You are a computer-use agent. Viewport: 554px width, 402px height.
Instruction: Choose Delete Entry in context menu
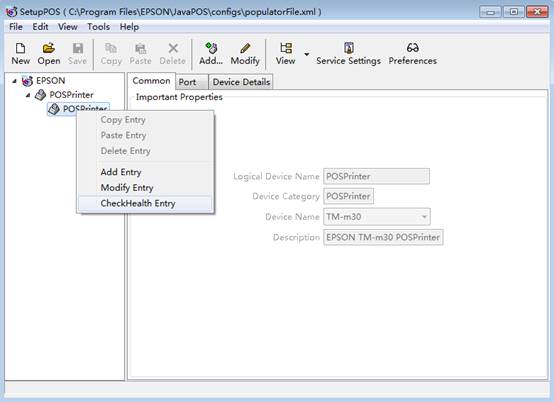(x=145, y=151)
